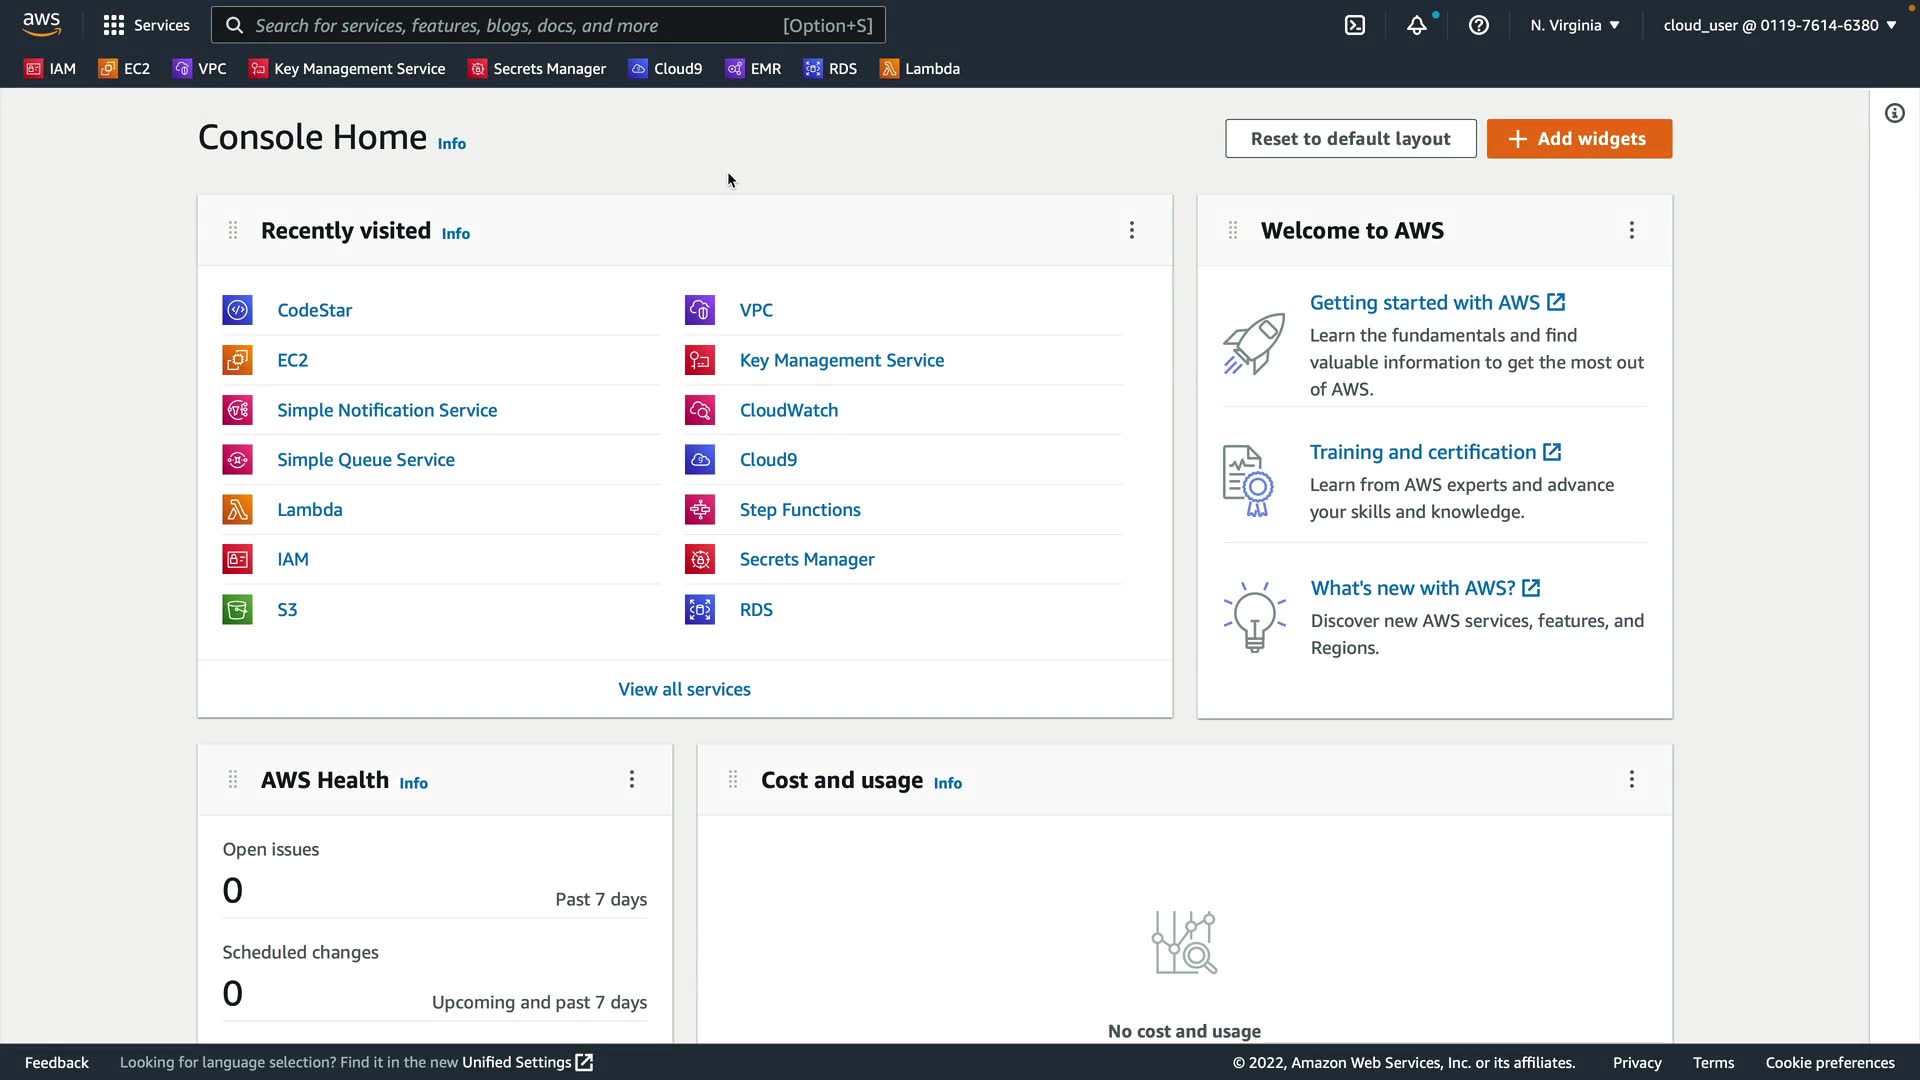Click the CloudWatch service icon
The image size is (1920, 1080).
[x=699, y=410]
